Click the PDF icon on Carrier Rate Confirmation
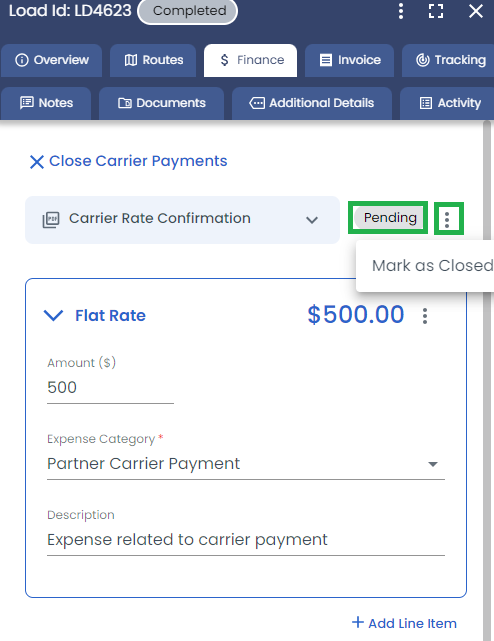The image size is (494, 641). click(51, 220)
